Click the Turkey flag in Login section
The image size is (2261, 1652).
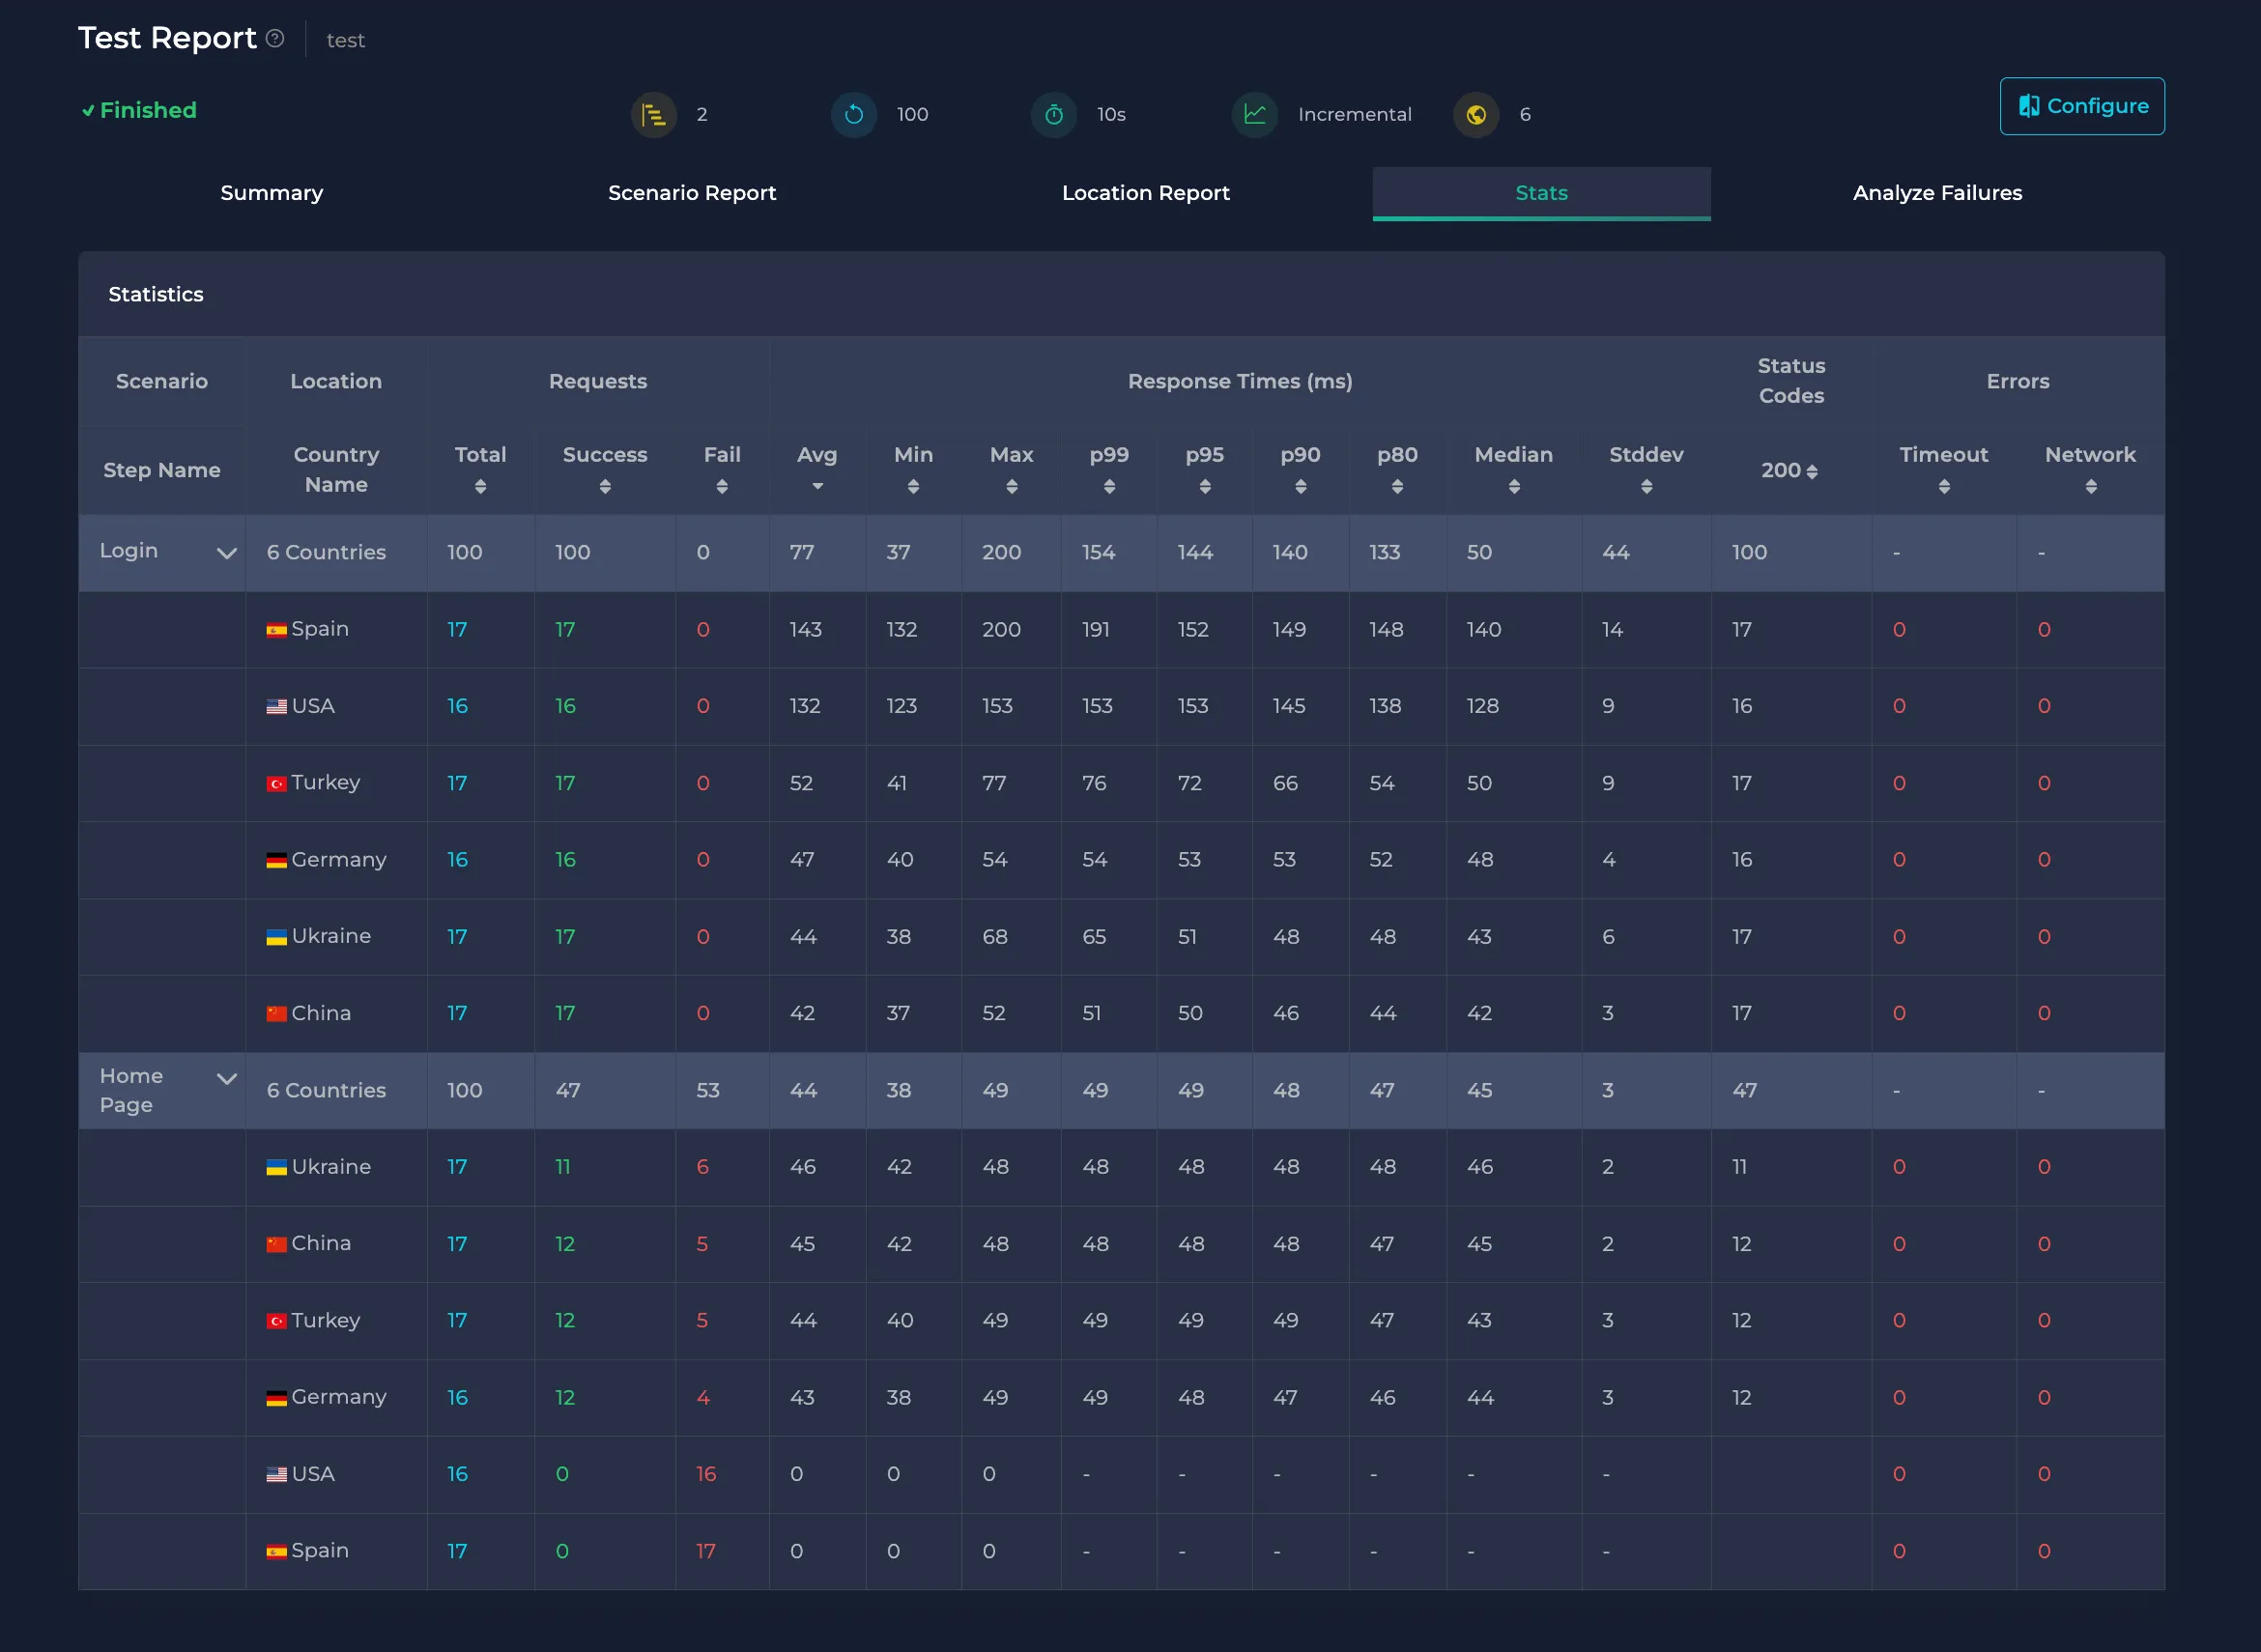point(277,784)
